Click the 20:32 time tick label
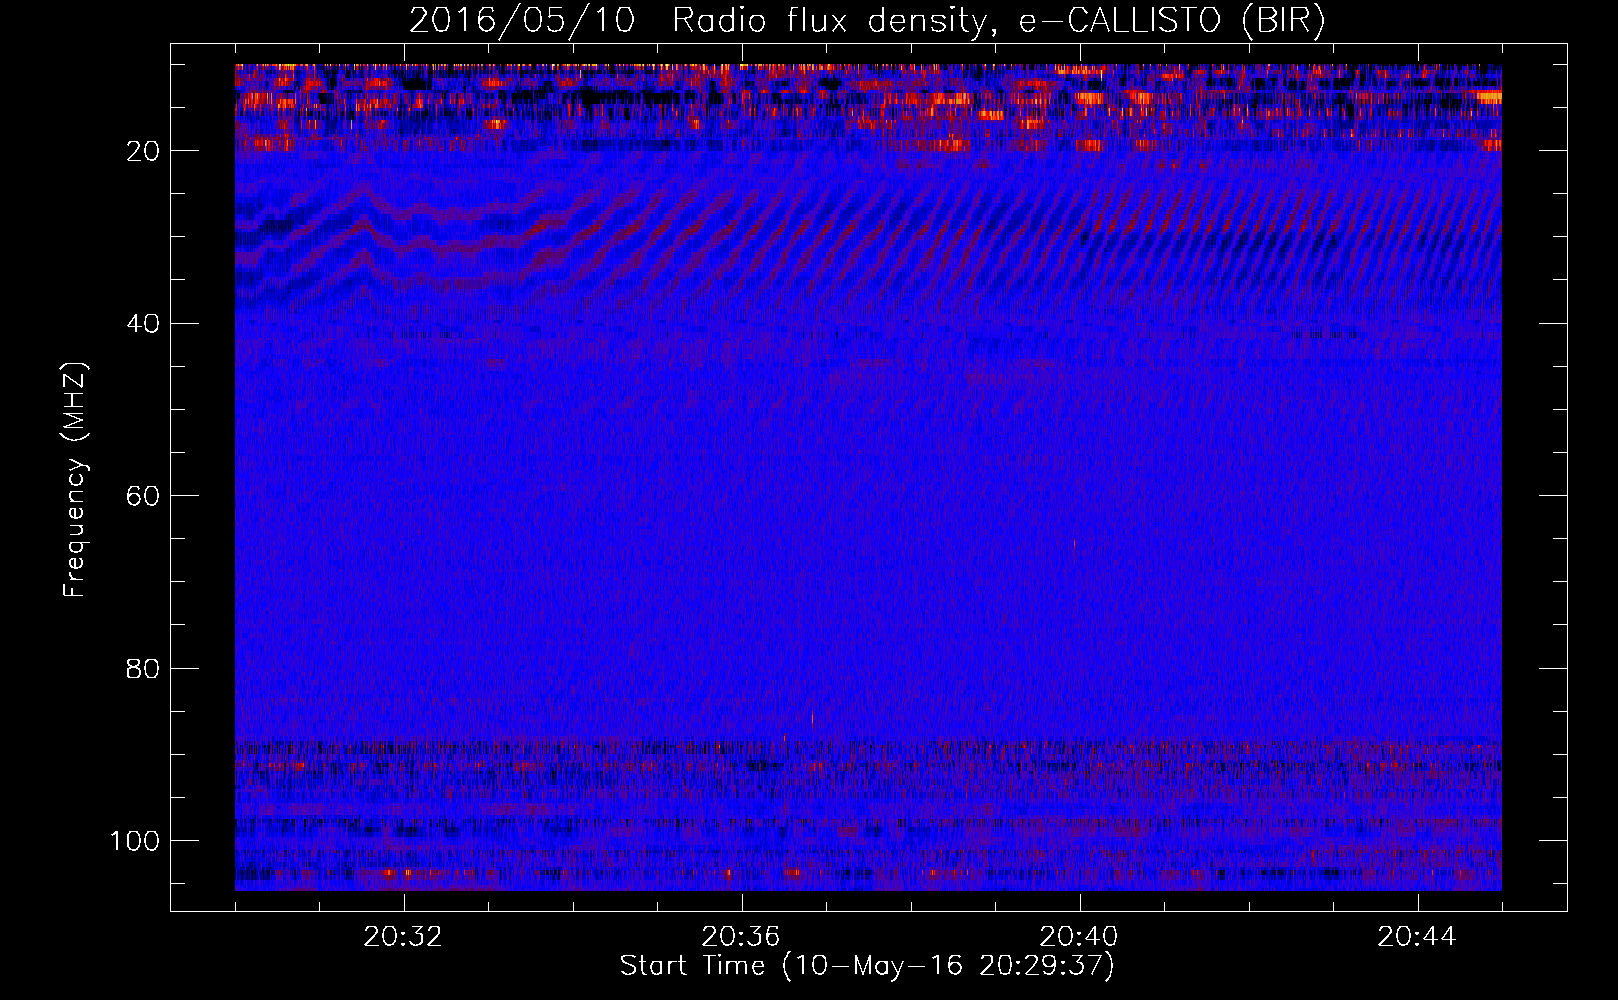 pyautogui.click(x=403, y=937)
